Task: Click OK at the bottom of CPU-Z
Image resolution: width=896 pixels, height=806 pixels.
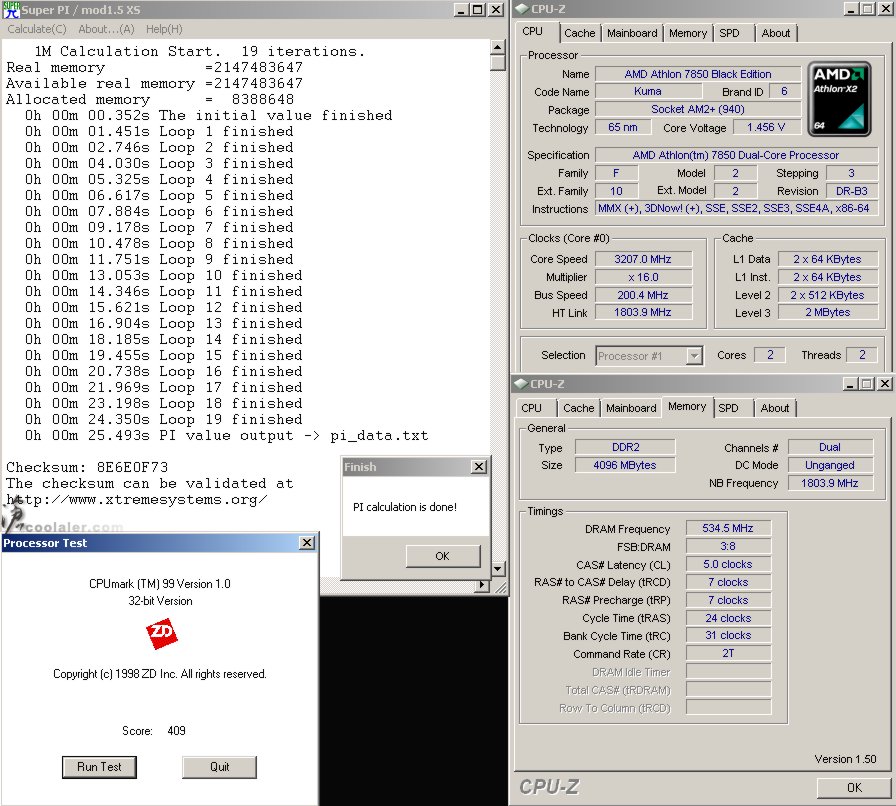Action: (853, 787)
